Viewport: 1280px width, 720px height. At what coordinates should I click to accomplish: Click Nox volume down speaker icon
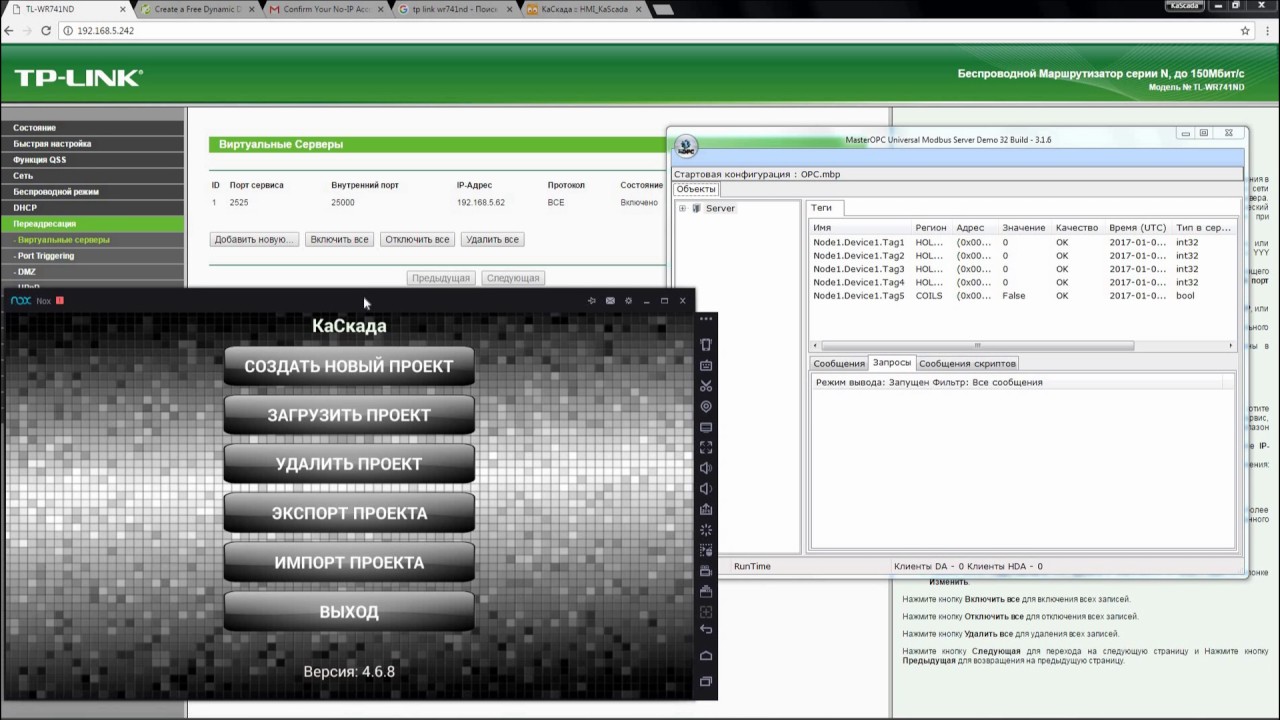(706, 488)
